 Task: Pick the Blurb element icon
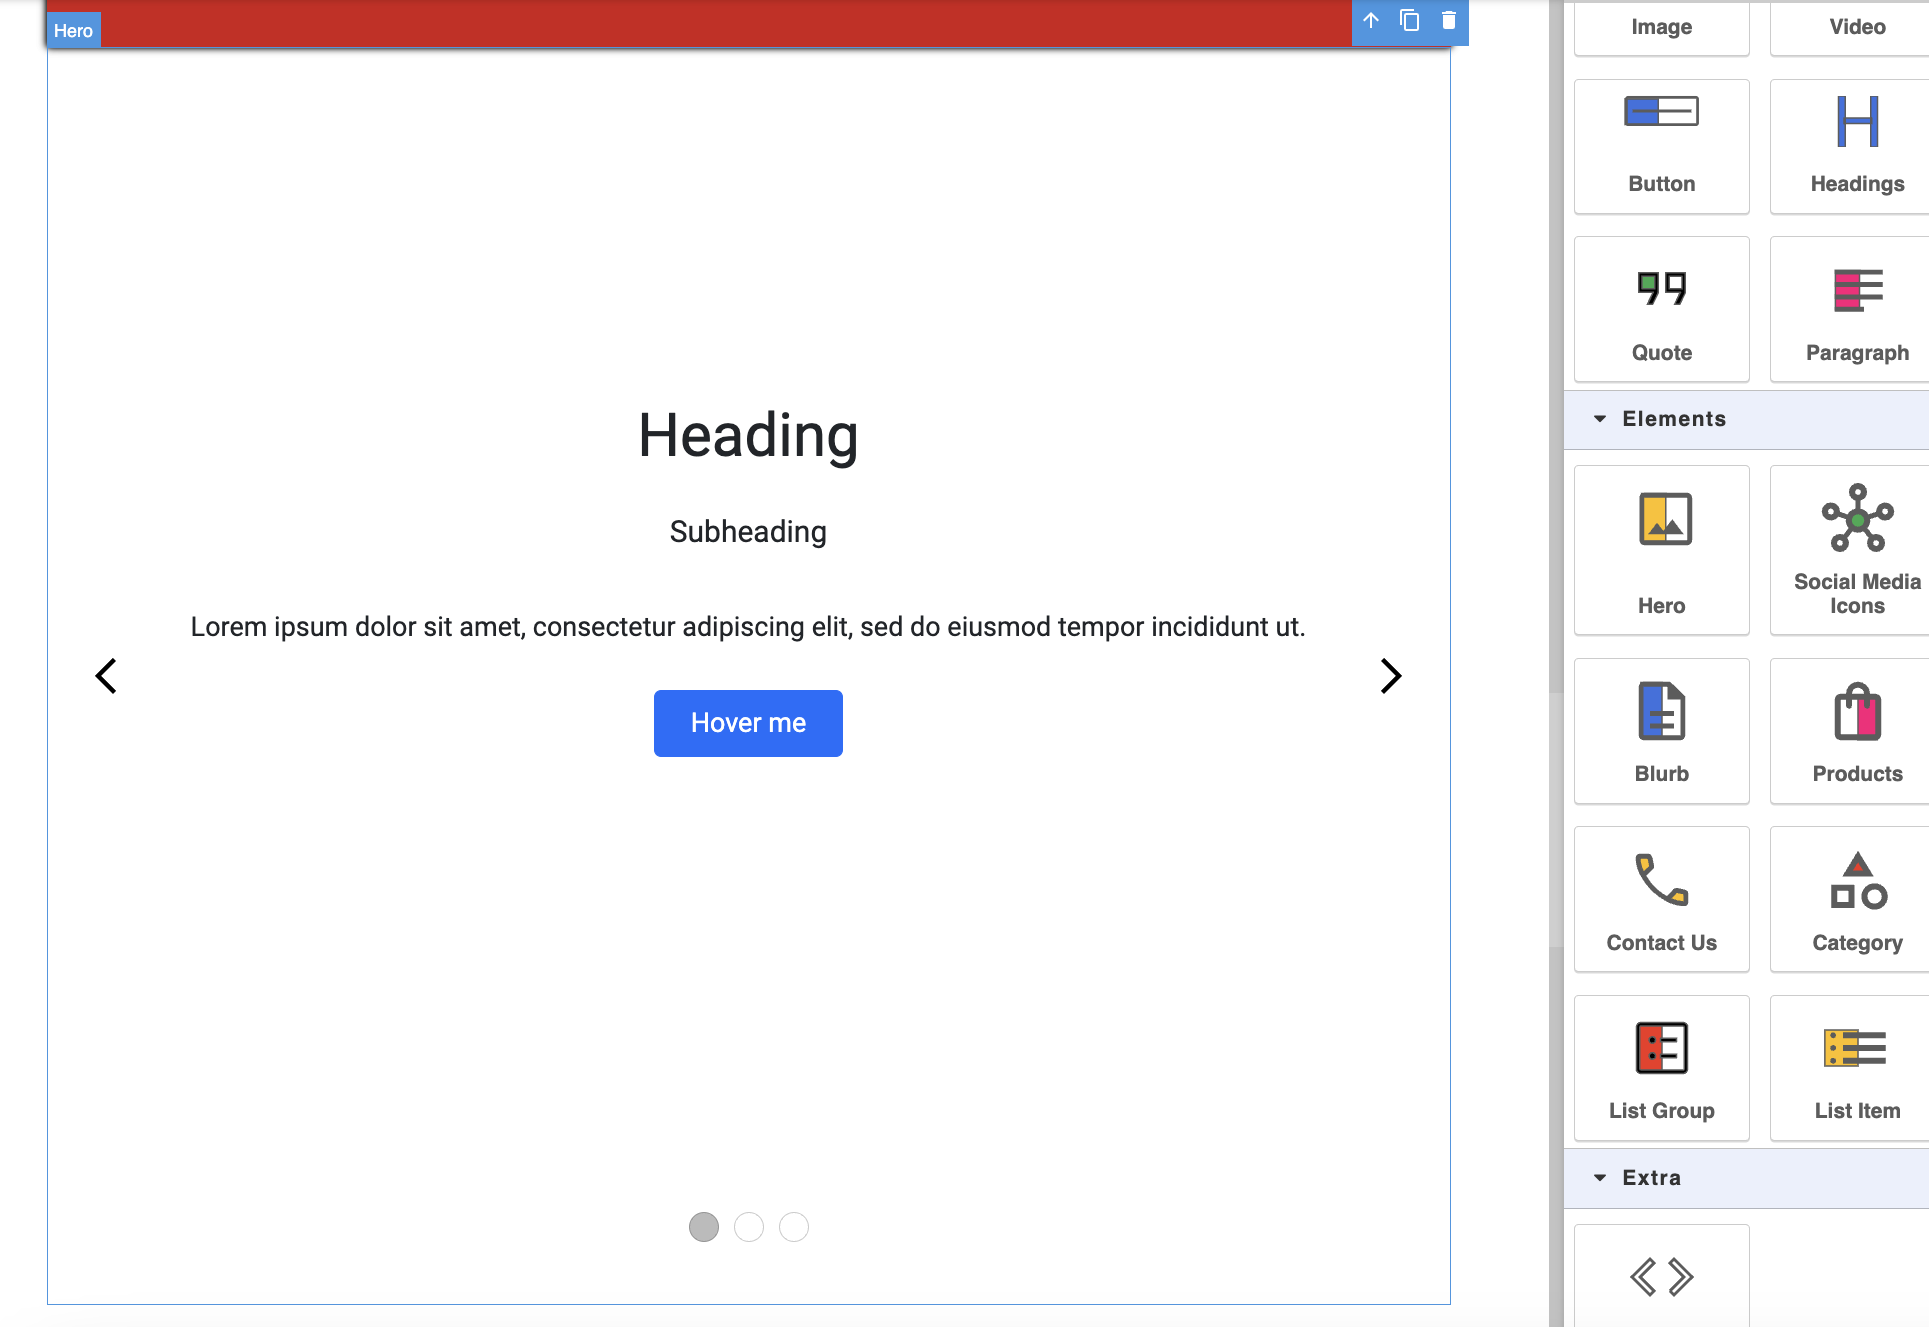(1662, 711)
